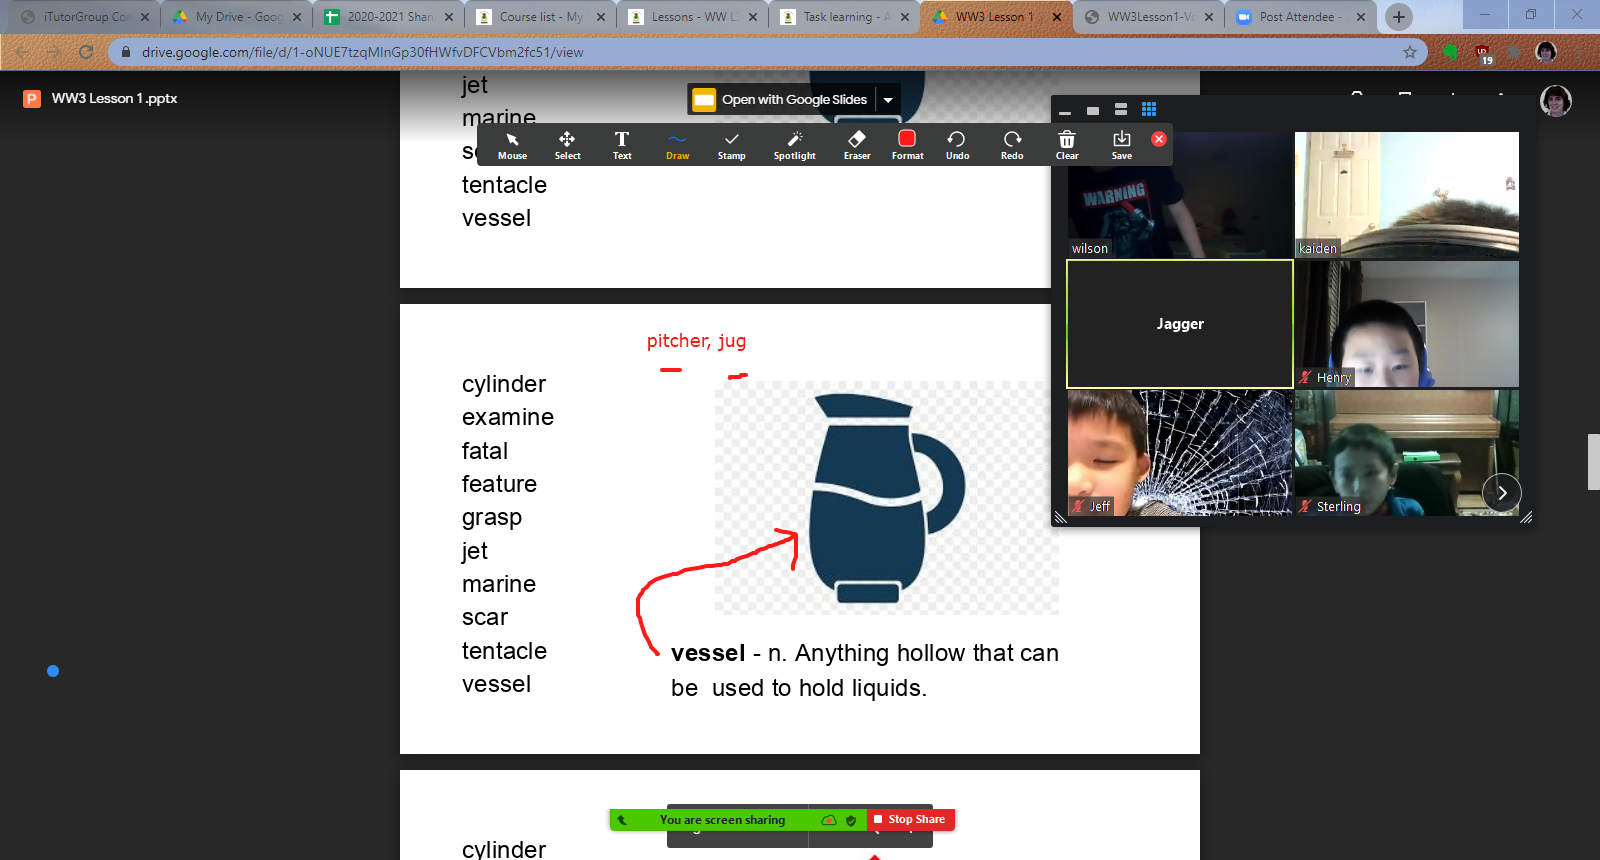
Task: Reload the current page
Action: click(86, 52)
